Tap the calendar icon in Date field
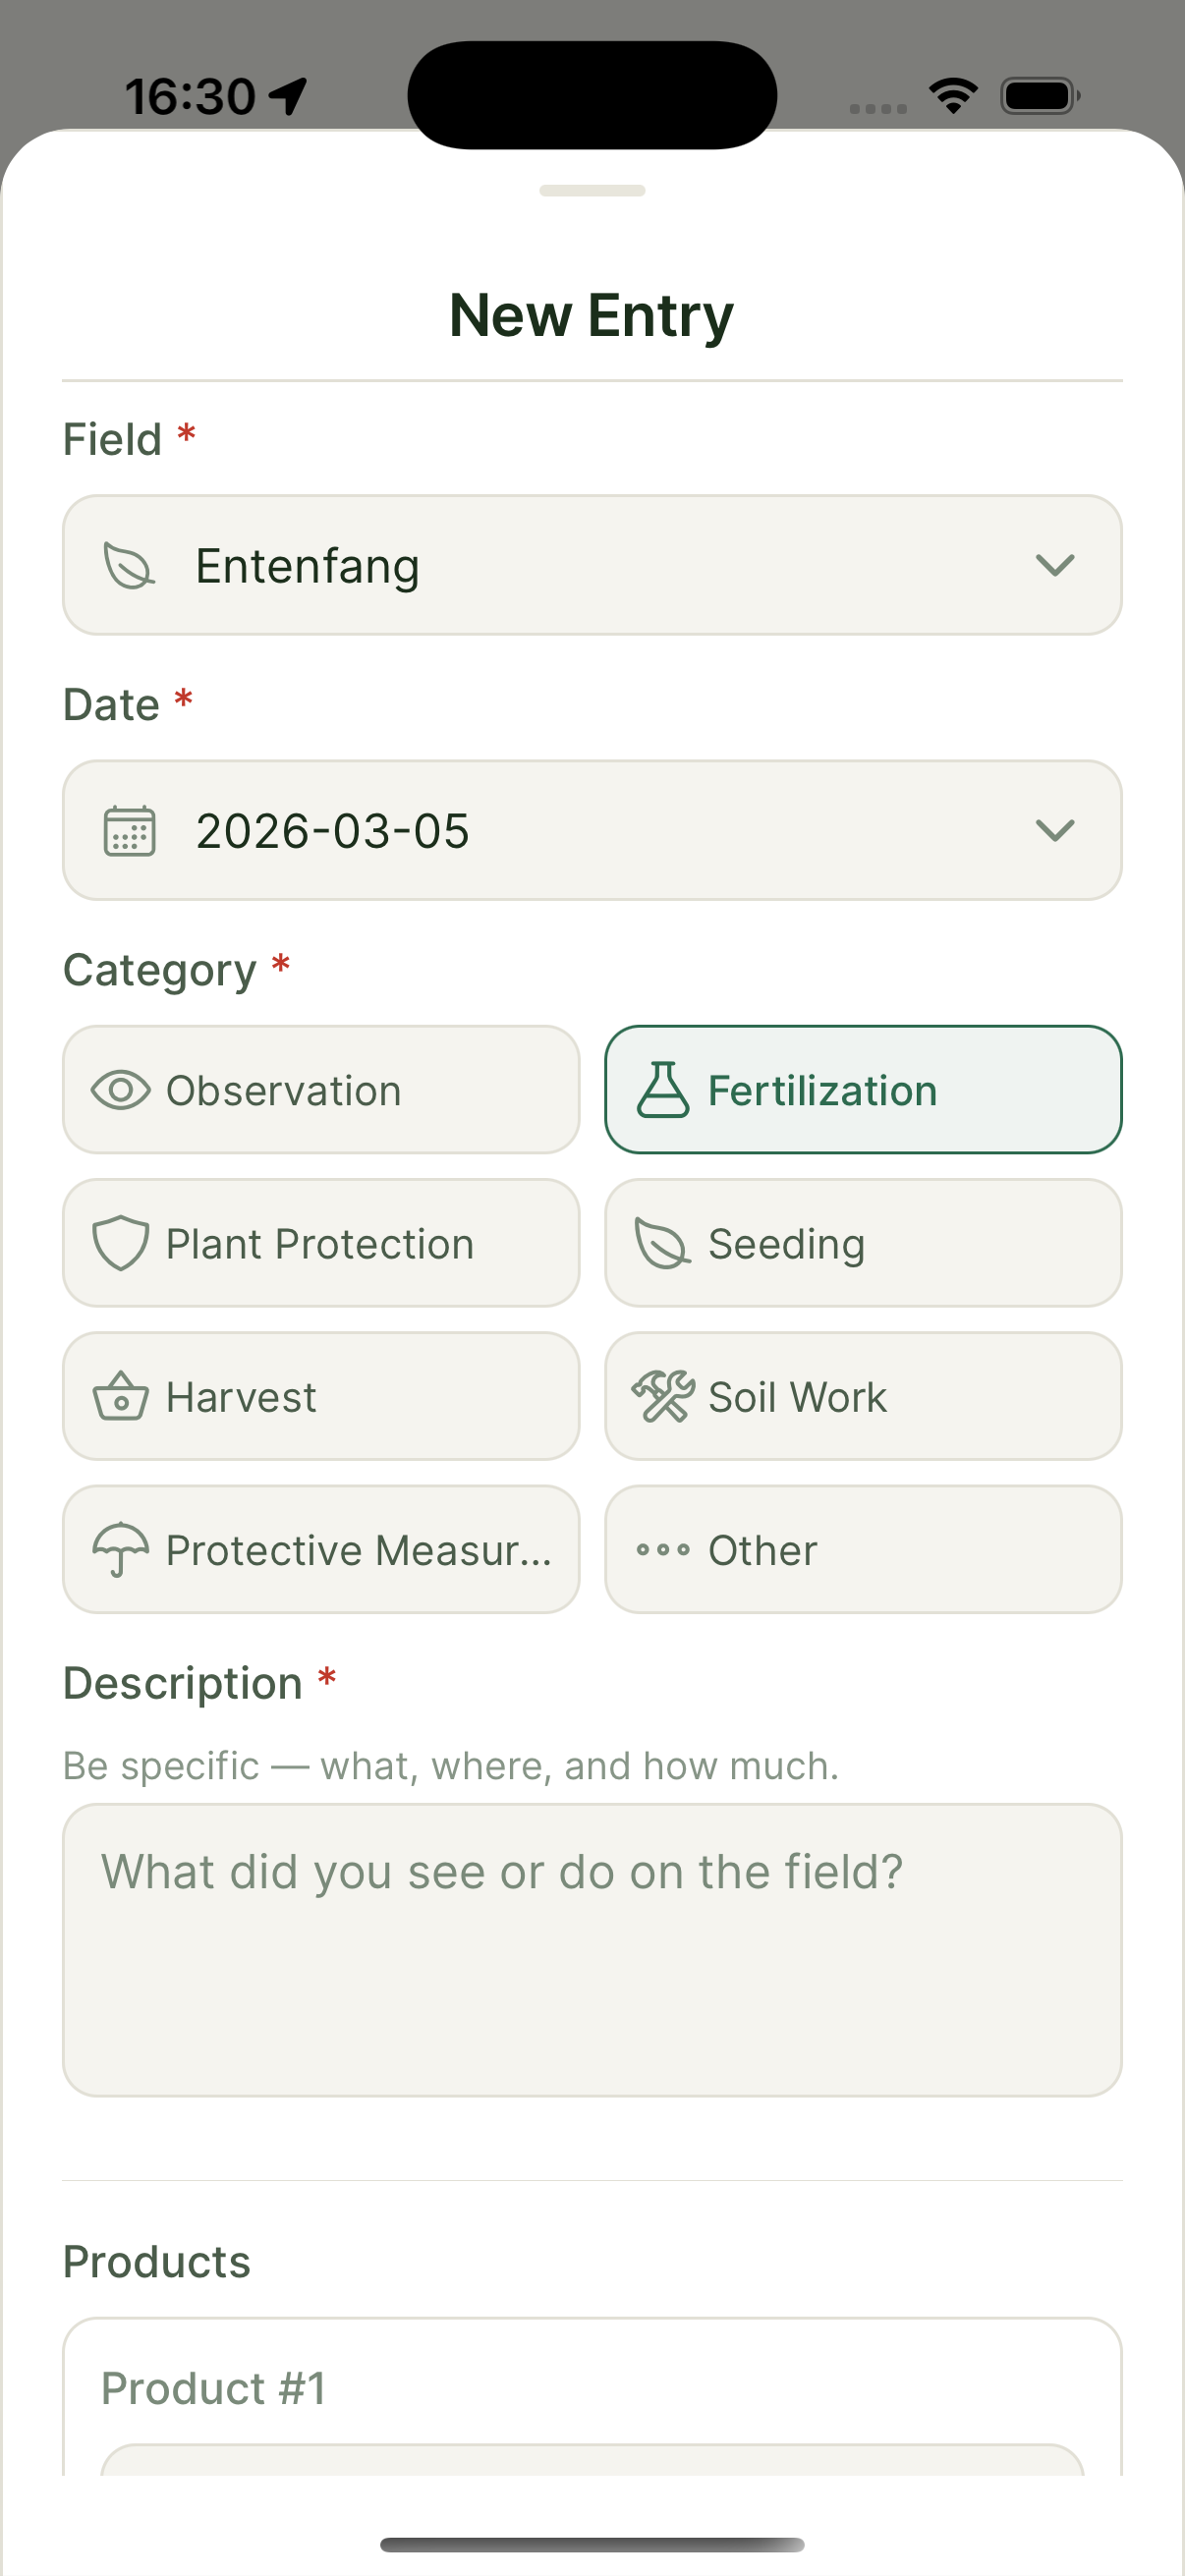 (129, 831)
